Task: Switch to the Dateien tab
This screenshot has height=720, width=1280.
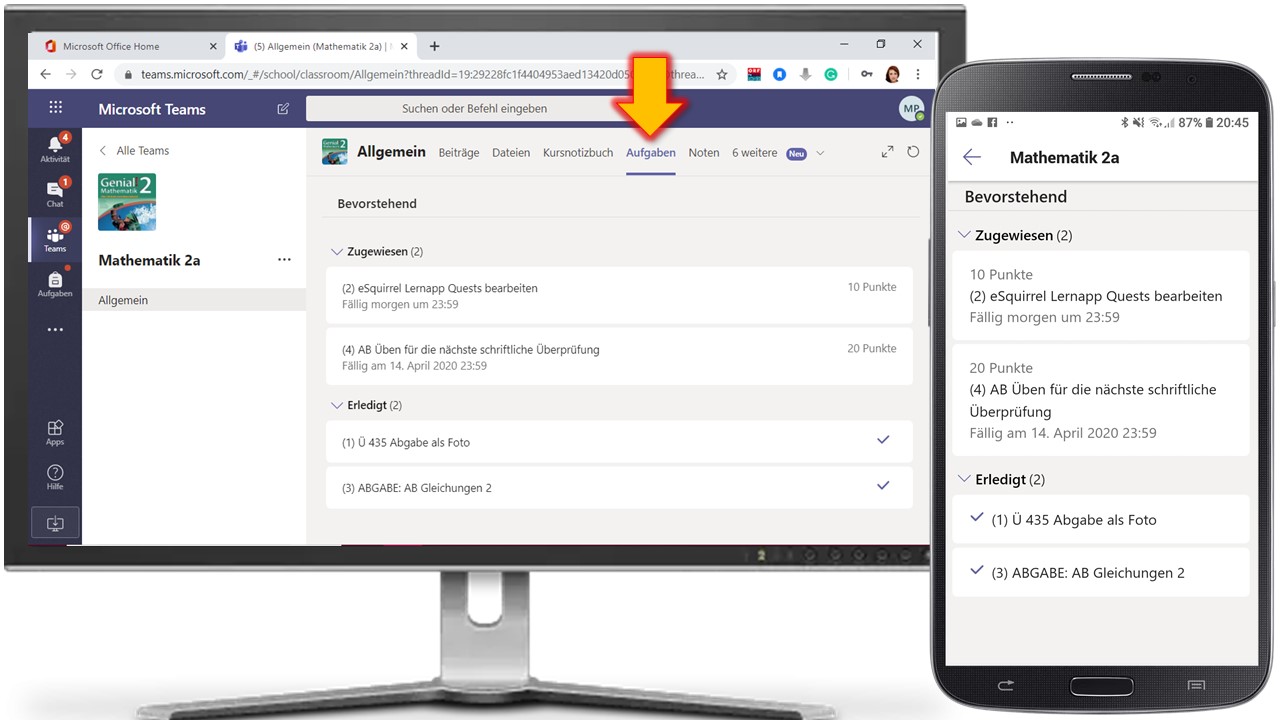Action: 511,153
